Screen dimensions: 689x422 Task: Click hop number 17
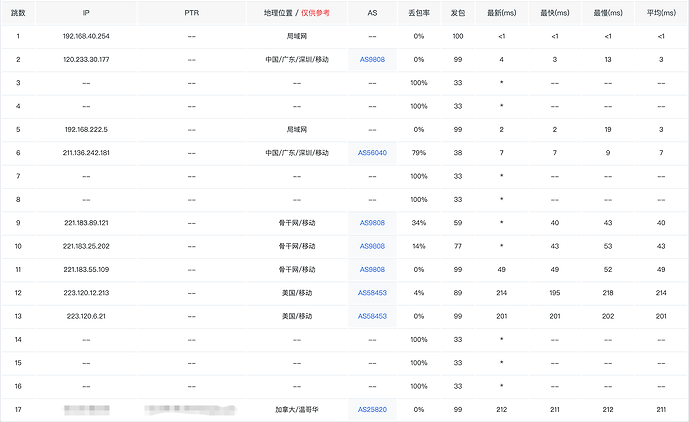point(18,409)
